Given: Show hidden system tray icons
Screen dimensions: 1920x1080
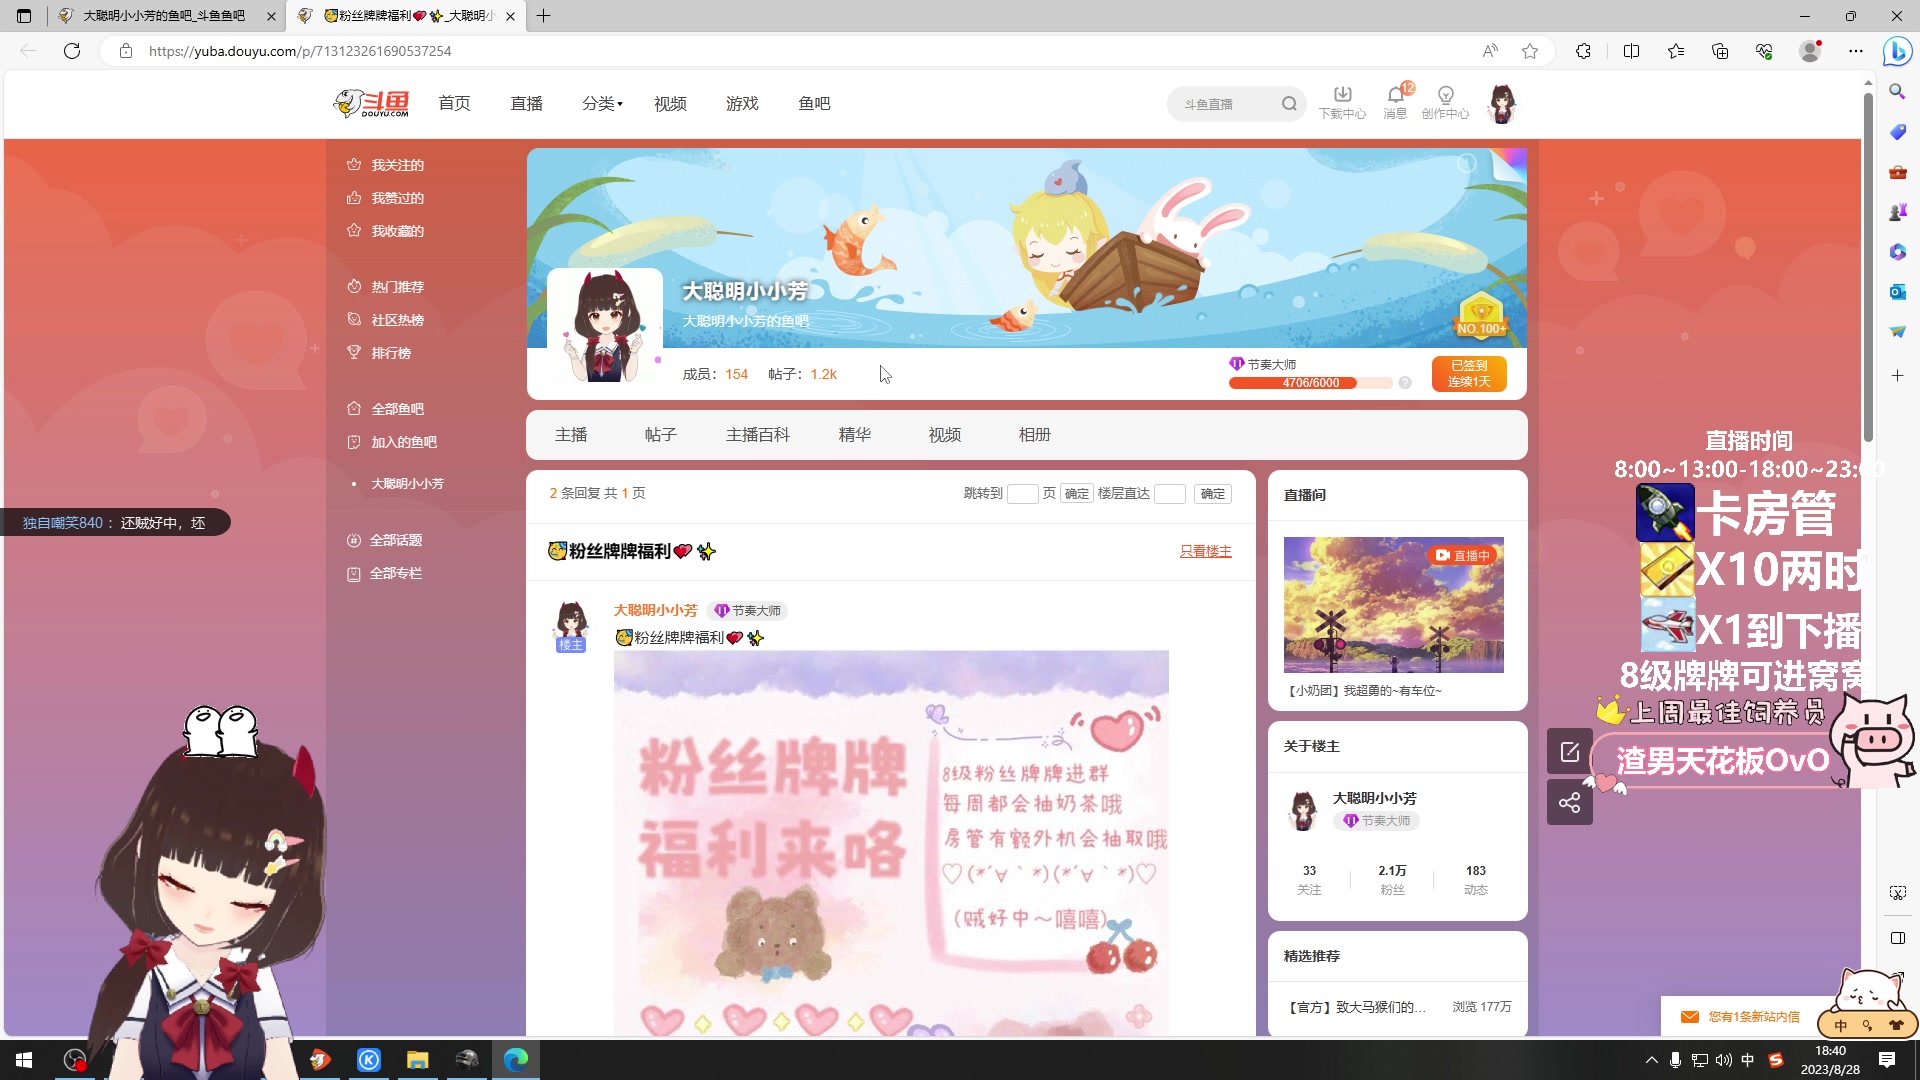Looking at the screenshot, I should tap(1651, 1060).
